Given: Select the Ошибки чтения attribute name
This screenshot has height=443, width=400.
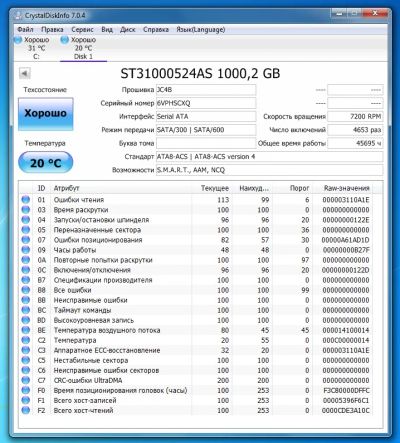Looking at the screenshot, I should tap(79, 200).
